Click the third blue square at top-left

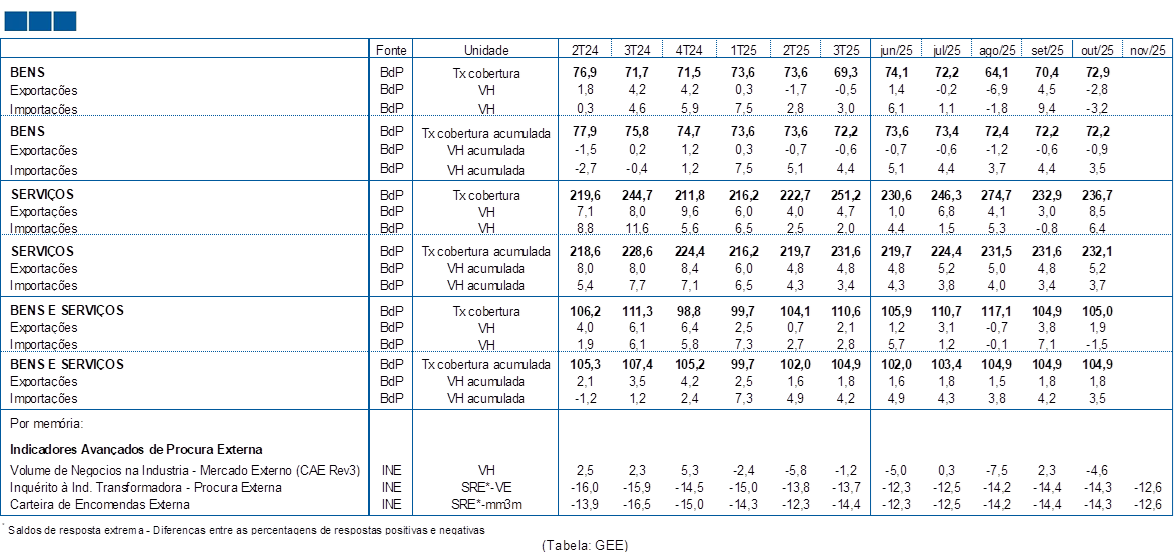pos(64,21)
